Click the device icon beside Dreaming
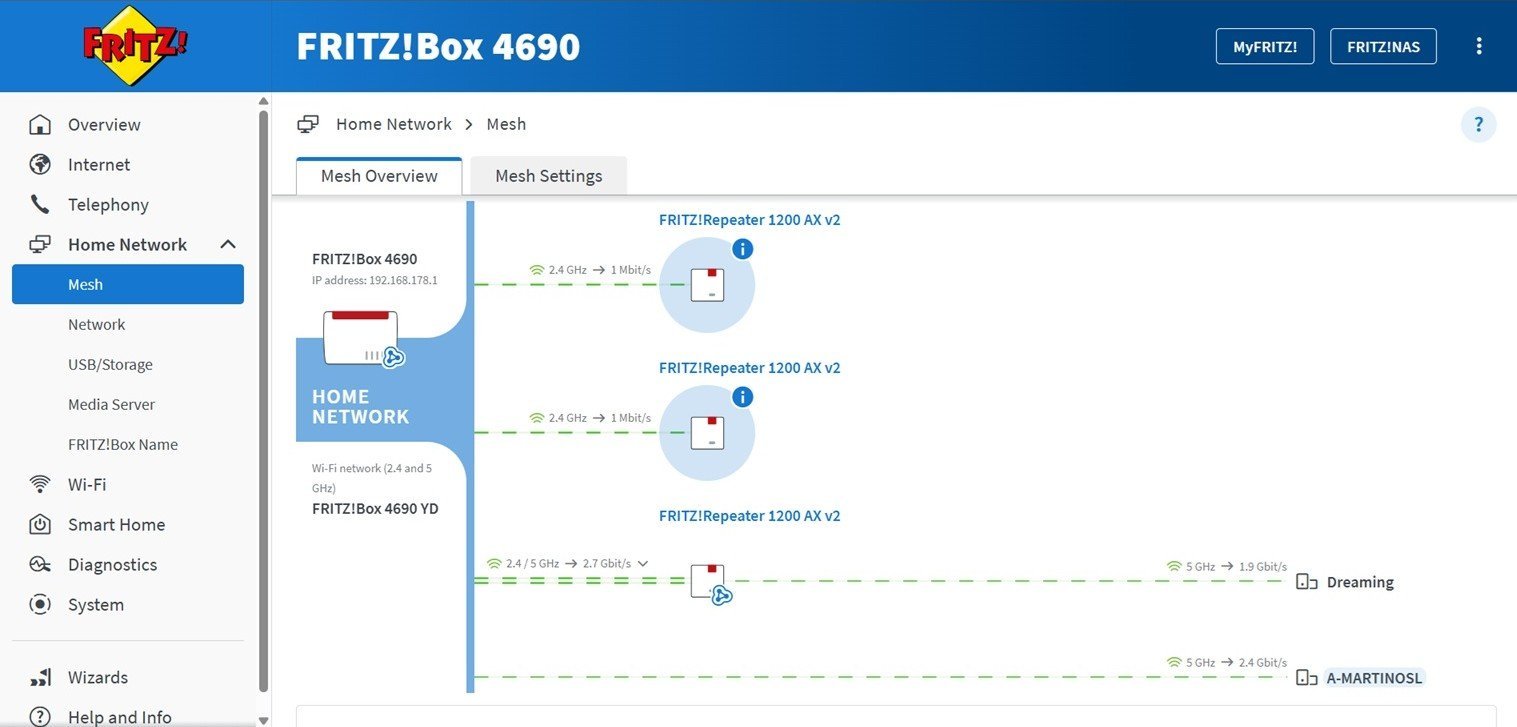Screen dimensions: 1517x727 tap(1306, 582)
